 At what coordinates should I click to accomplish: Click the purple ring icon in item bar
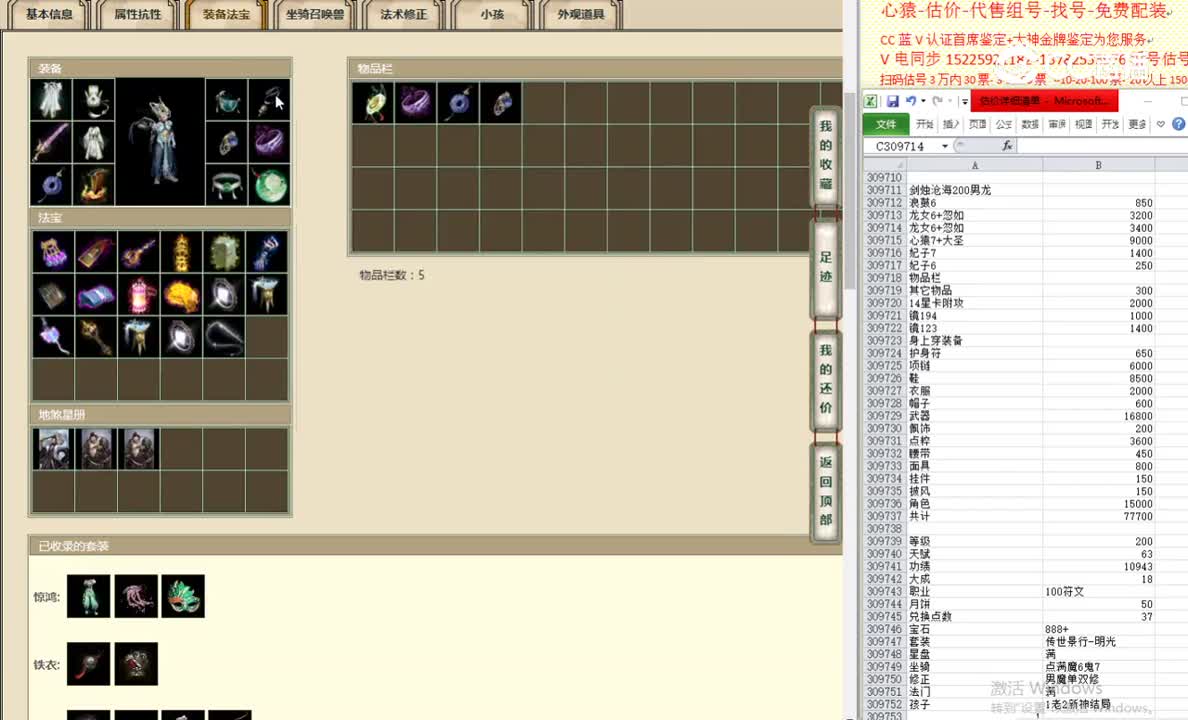point(415,103)
